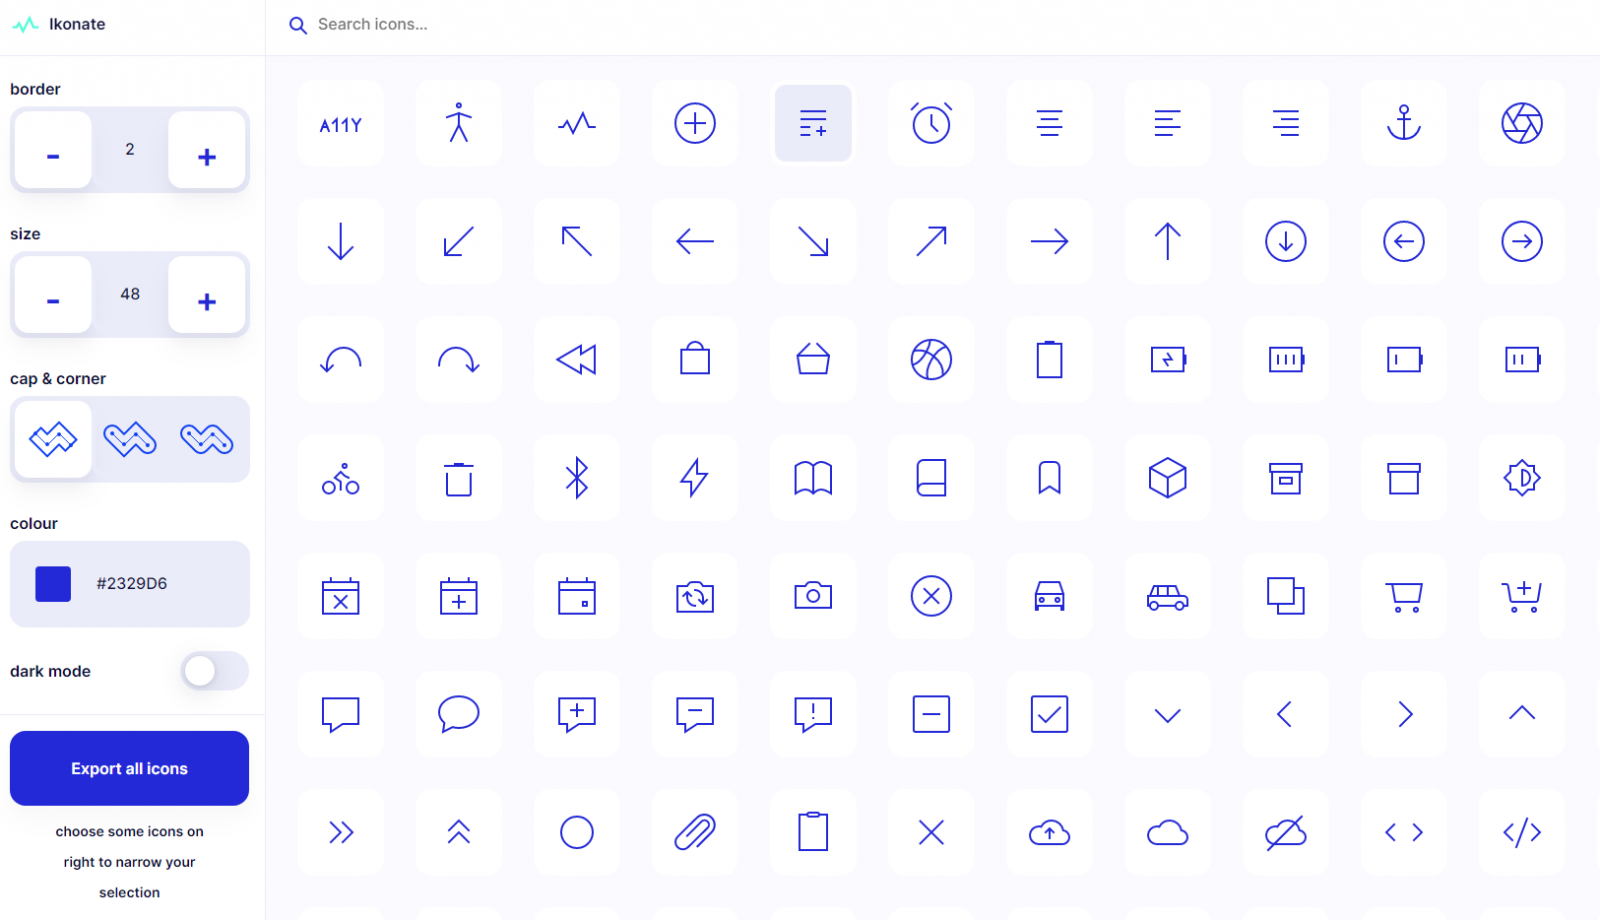Select the paperclip attachment icon
Viewport: 1600px width, 920px height.
point(695,832)
